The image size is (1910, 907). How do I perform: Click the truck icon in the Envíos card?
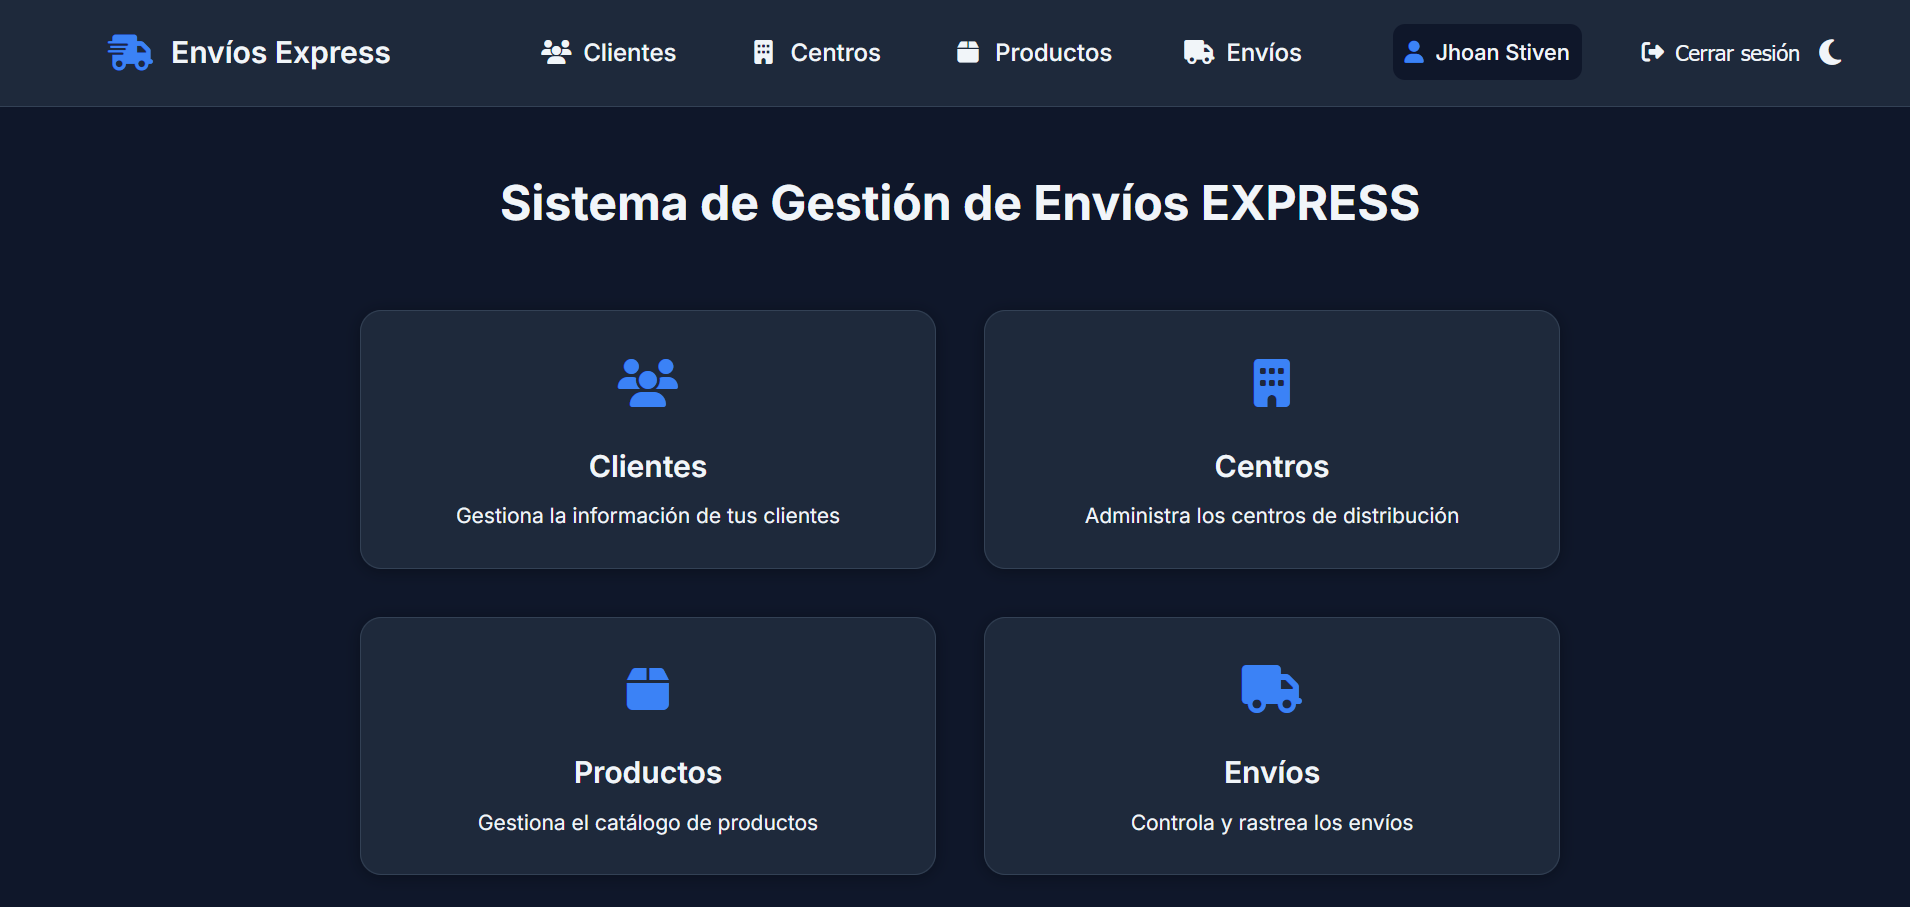click(x=1271, y=689)
